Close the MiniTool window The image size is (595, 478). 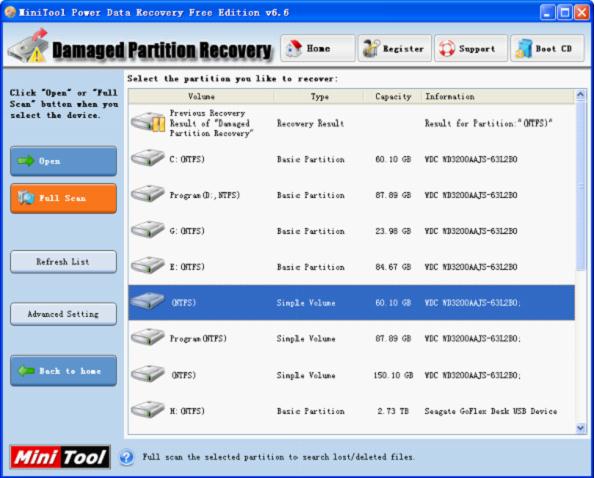[582, 13]
